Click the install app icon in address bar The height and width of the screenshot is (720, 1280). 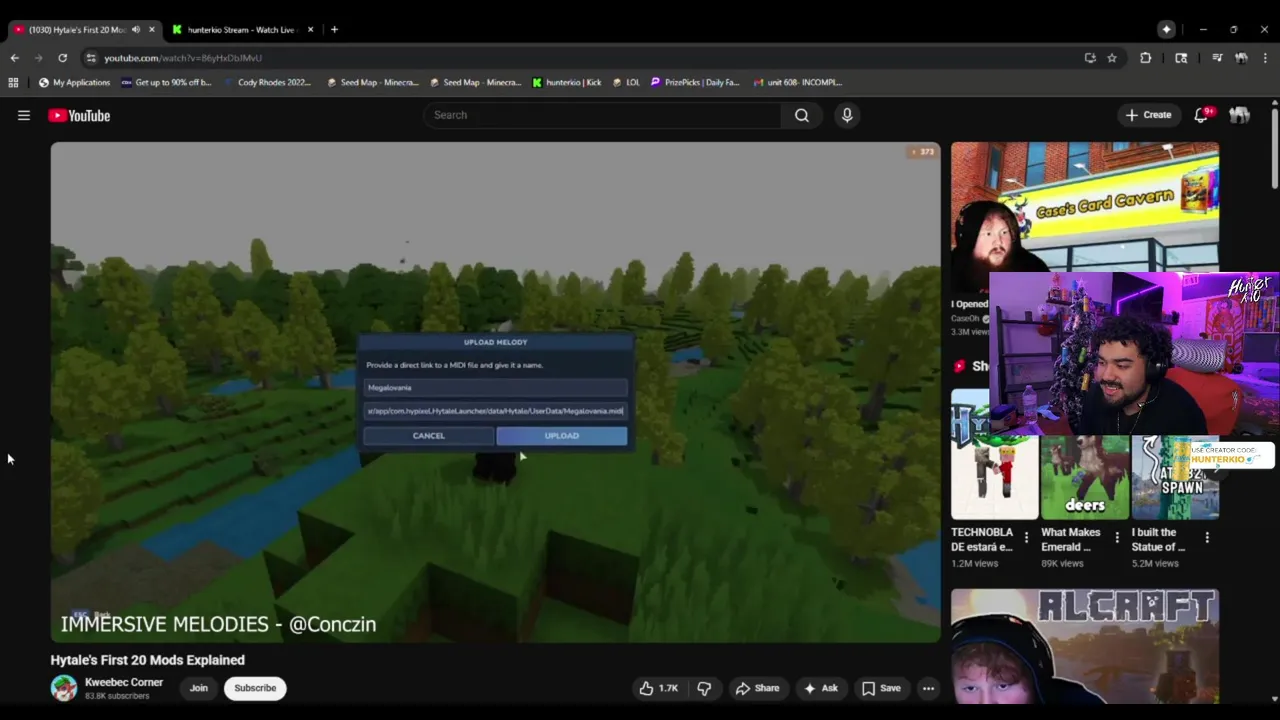(x=1090, y=58)
